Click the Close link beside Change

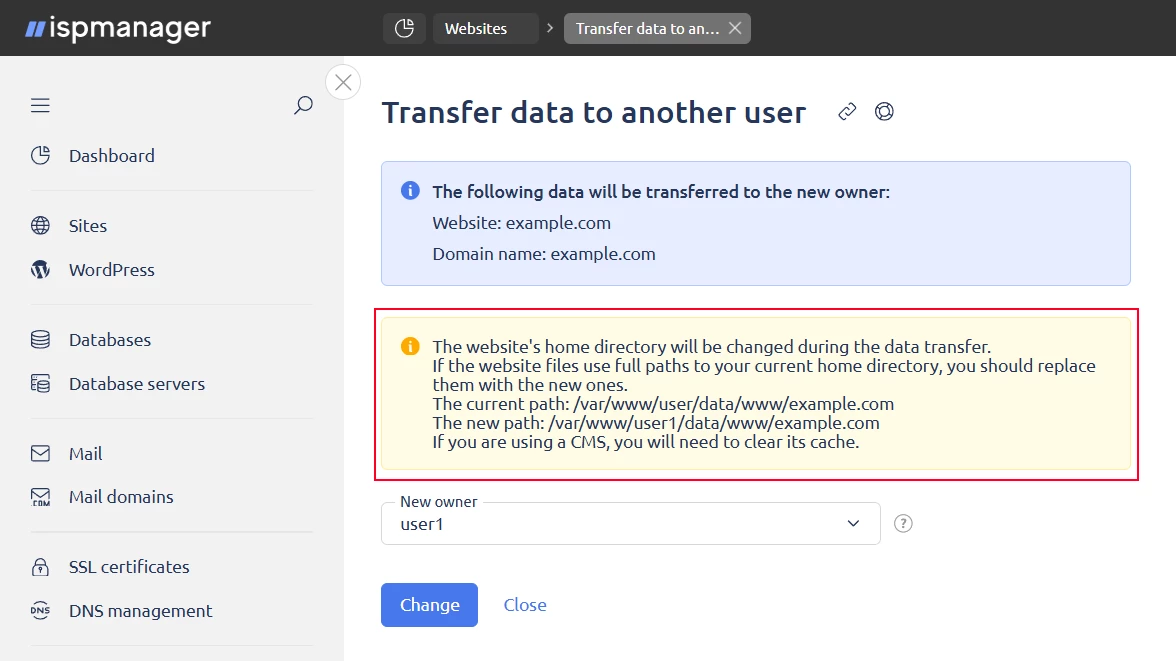click(525, 605)
